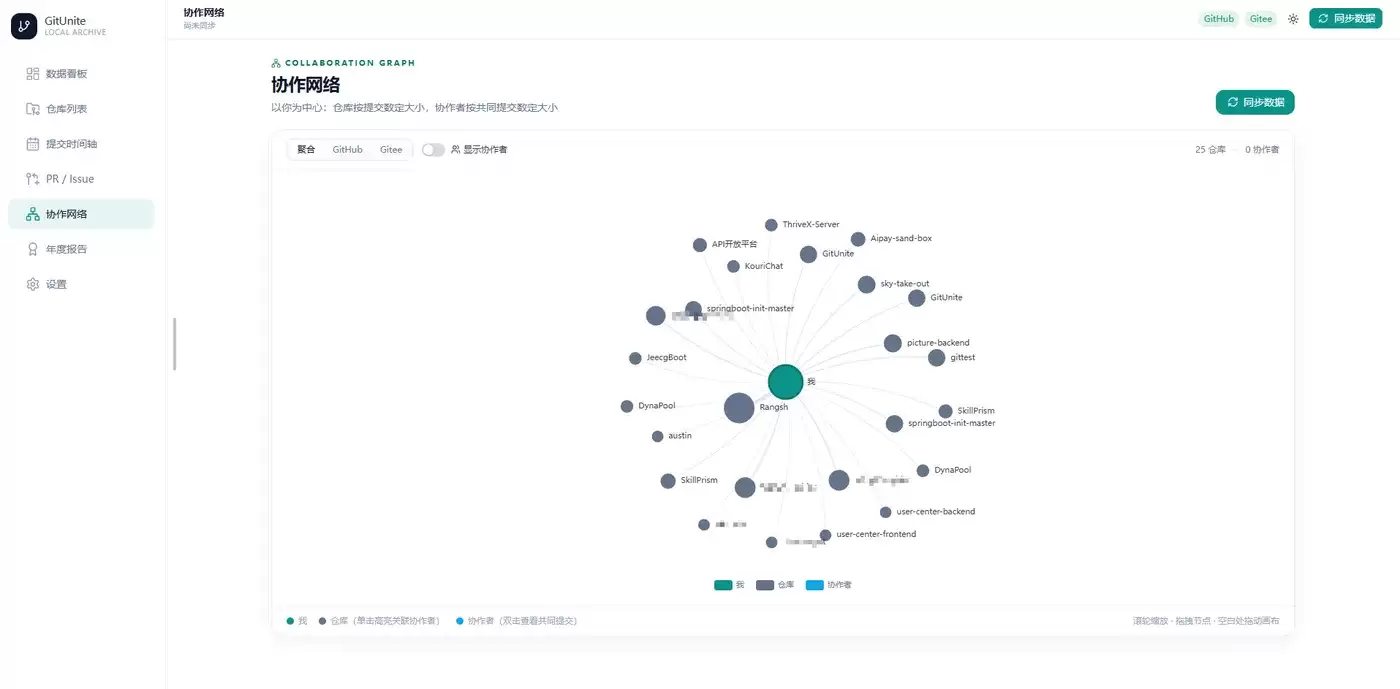Image resolution: width=1400 pixels, height=689 pixels.
Task: Click the 25 仓库 count text
Action: tap(1210, 150)
